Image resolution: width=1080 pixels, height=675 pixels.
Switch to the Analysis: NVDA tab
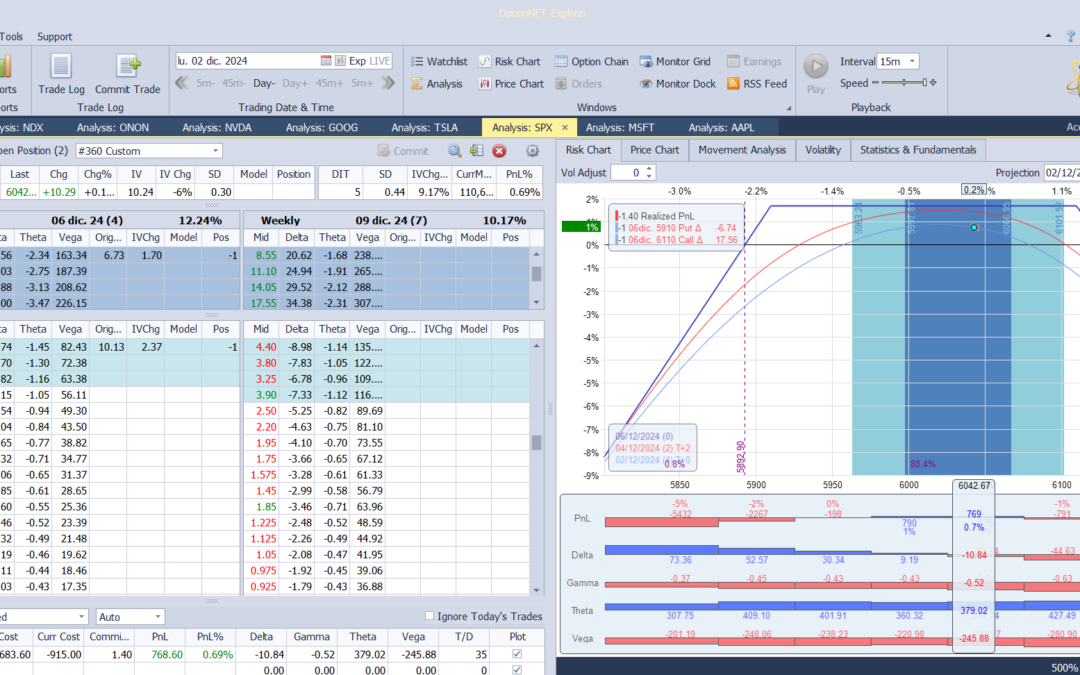tap(217, 127)
